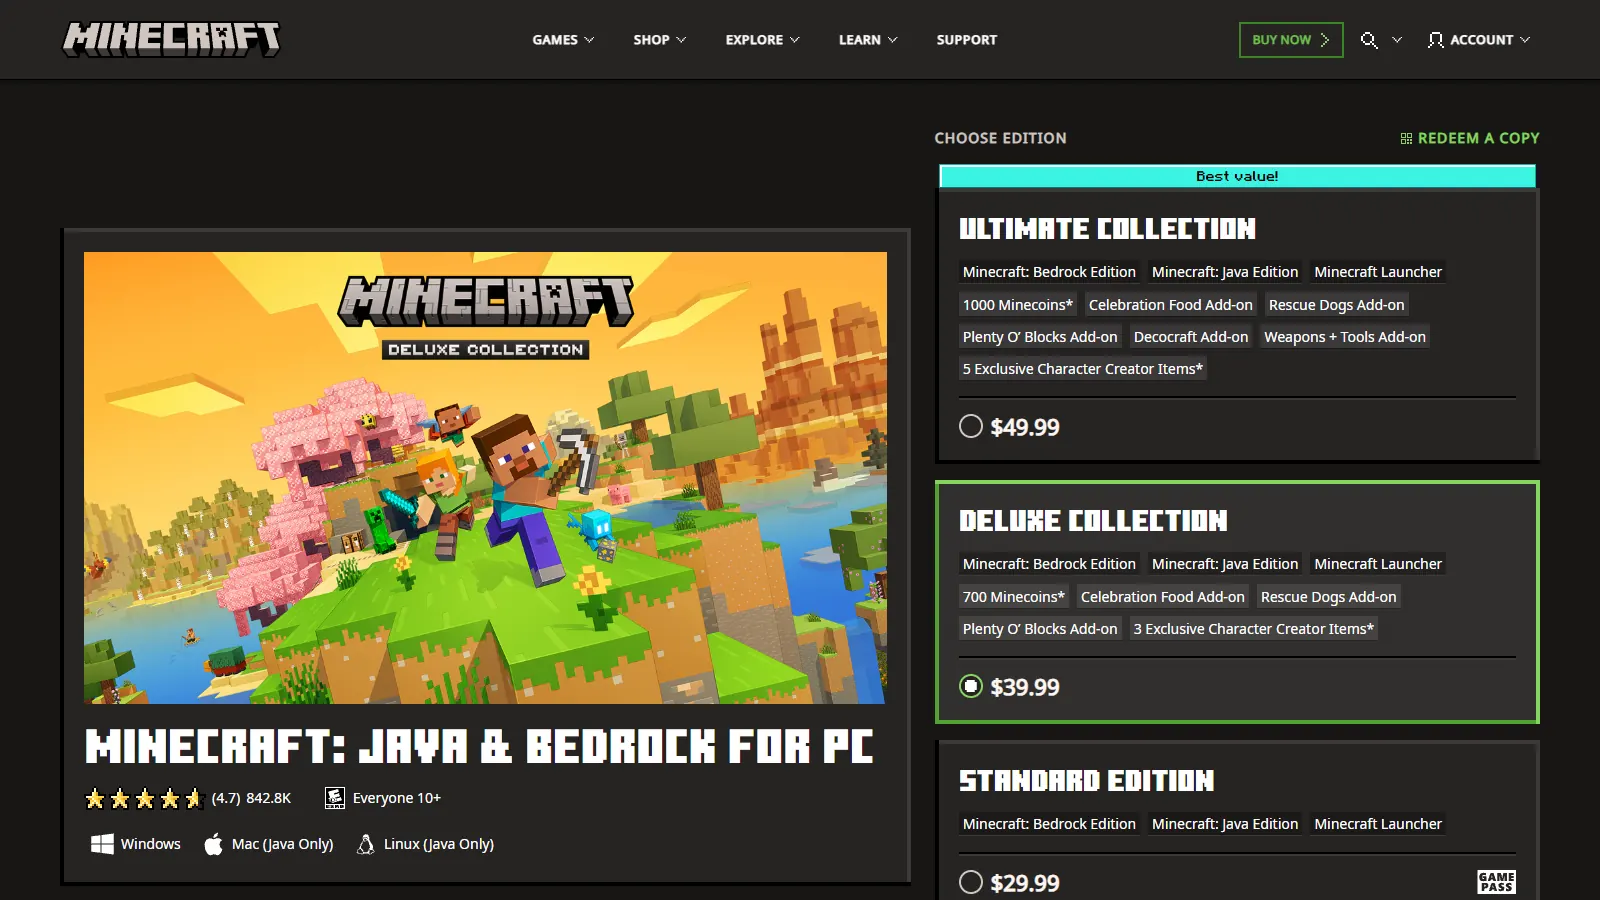The image size is (1600, 900).
Task: Open search with the magnifier icon
Action: 1369,40
